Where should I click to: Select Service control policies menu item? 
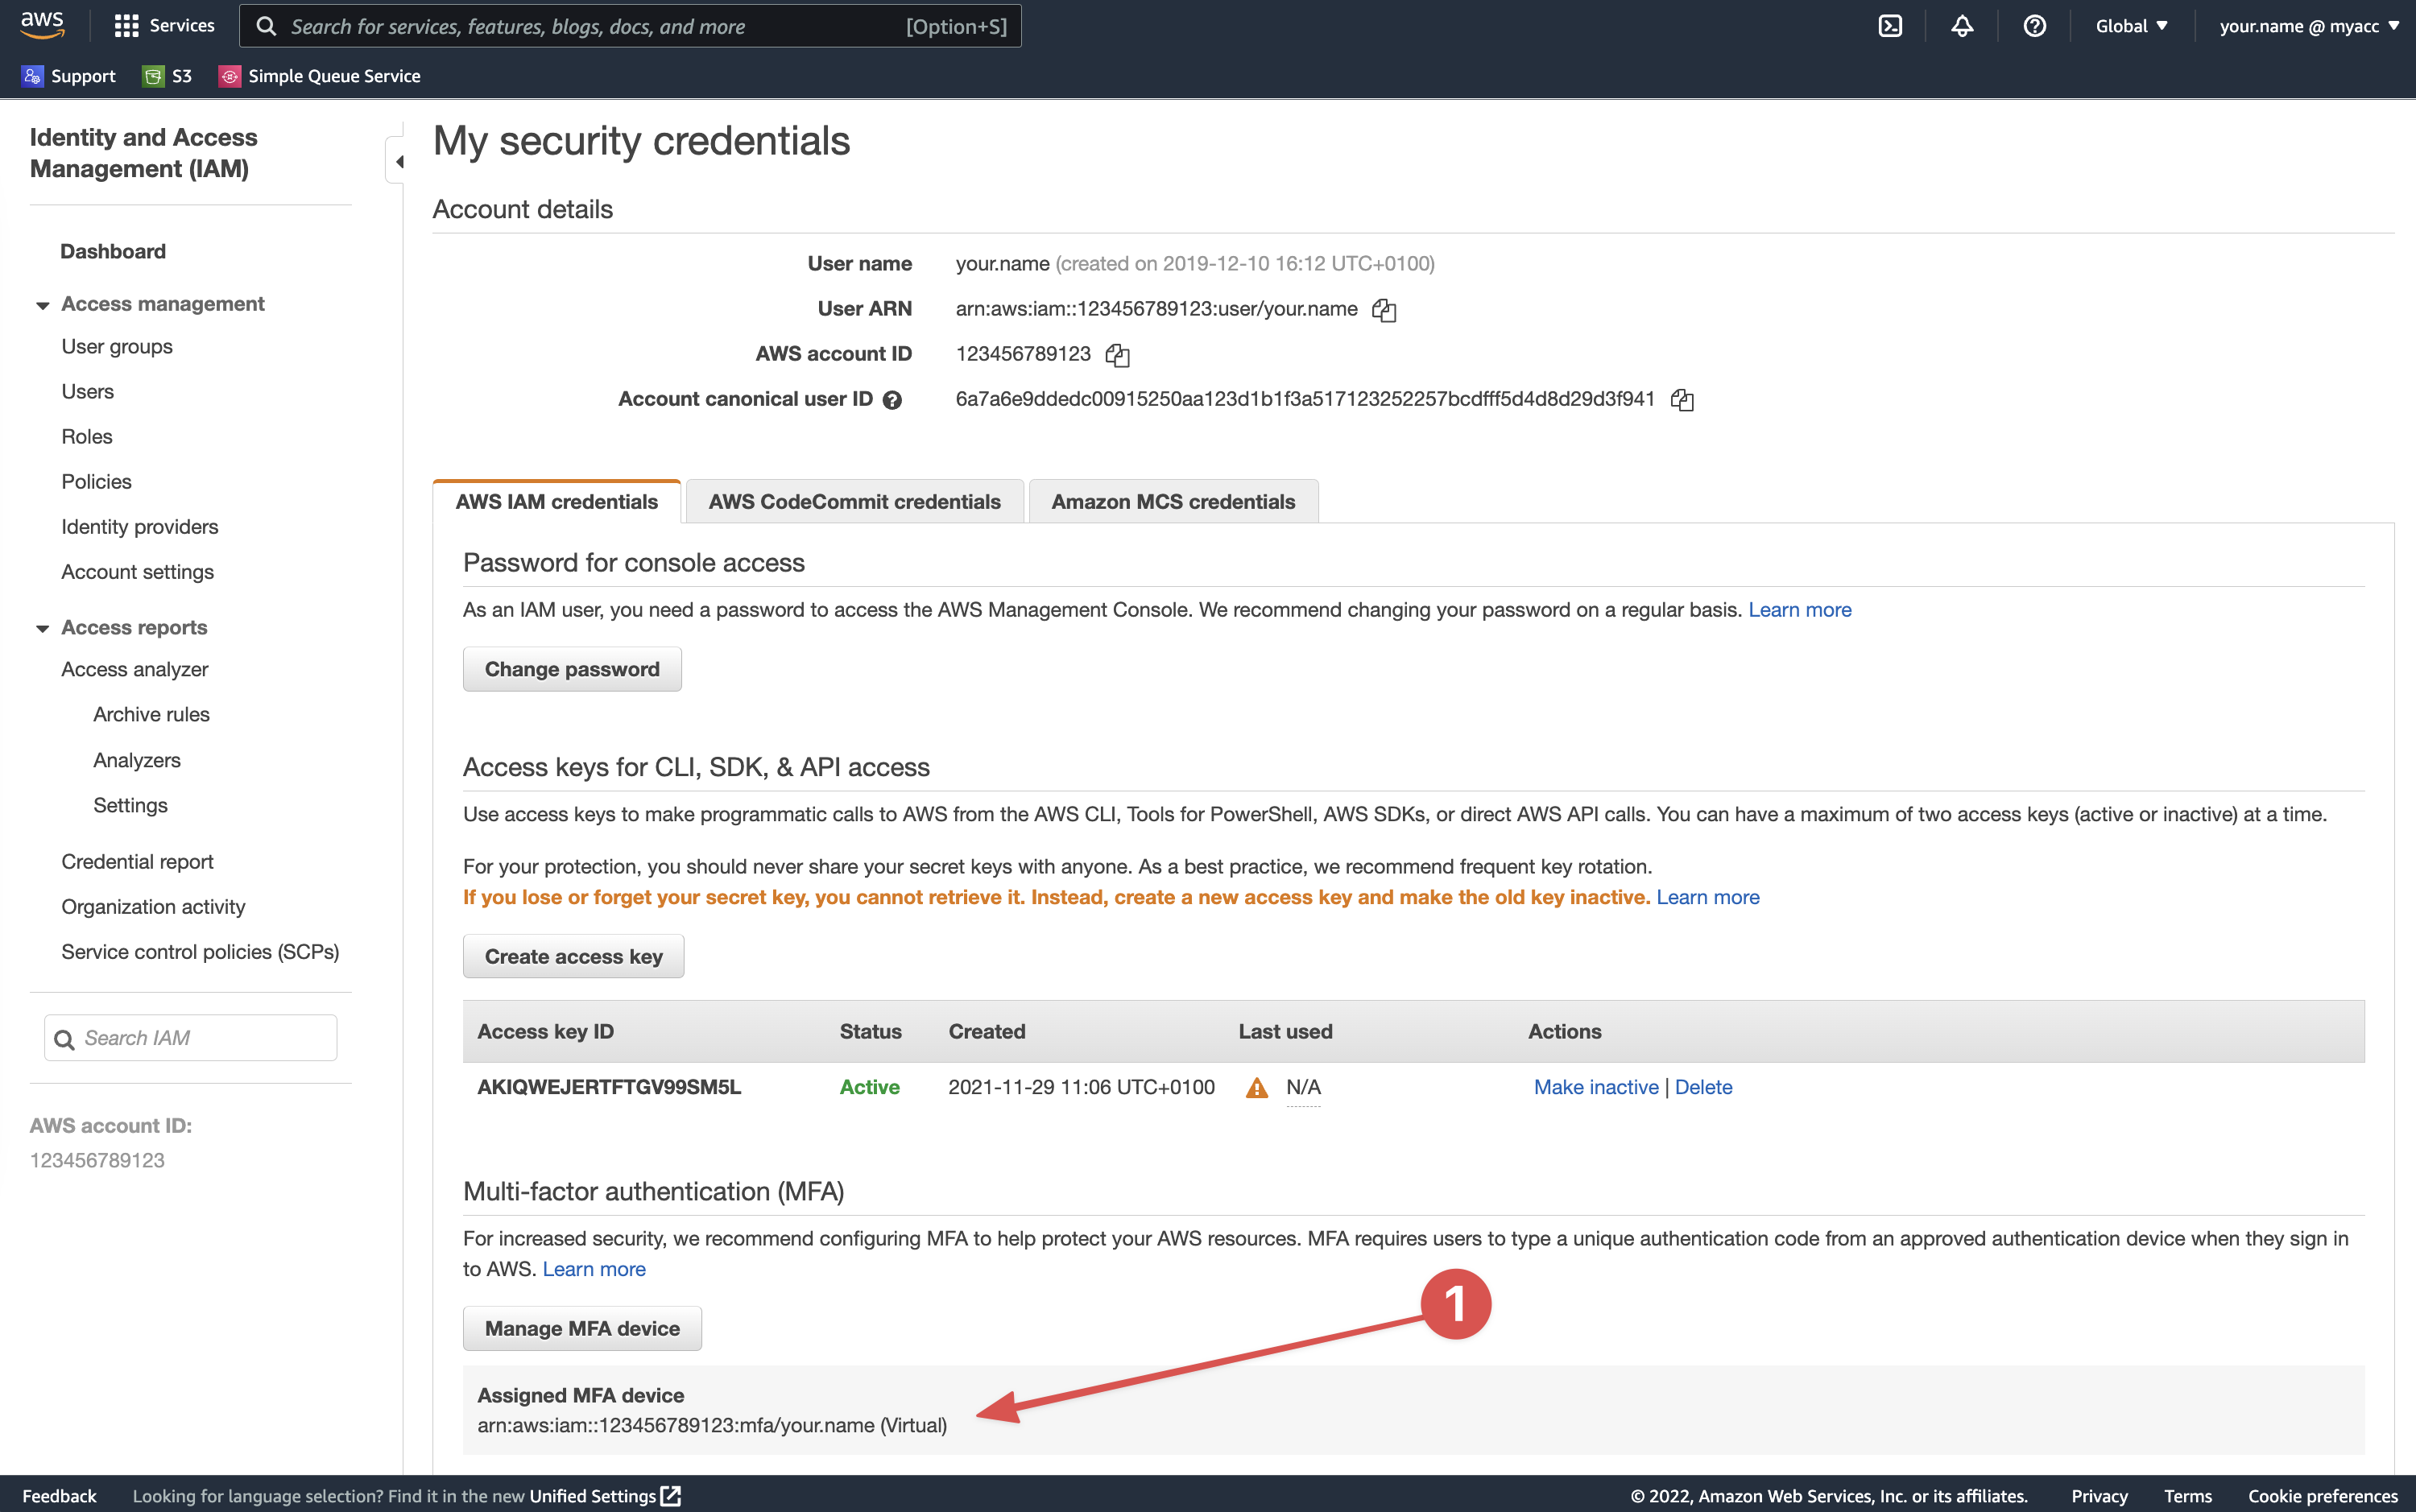tap(201, 949)
